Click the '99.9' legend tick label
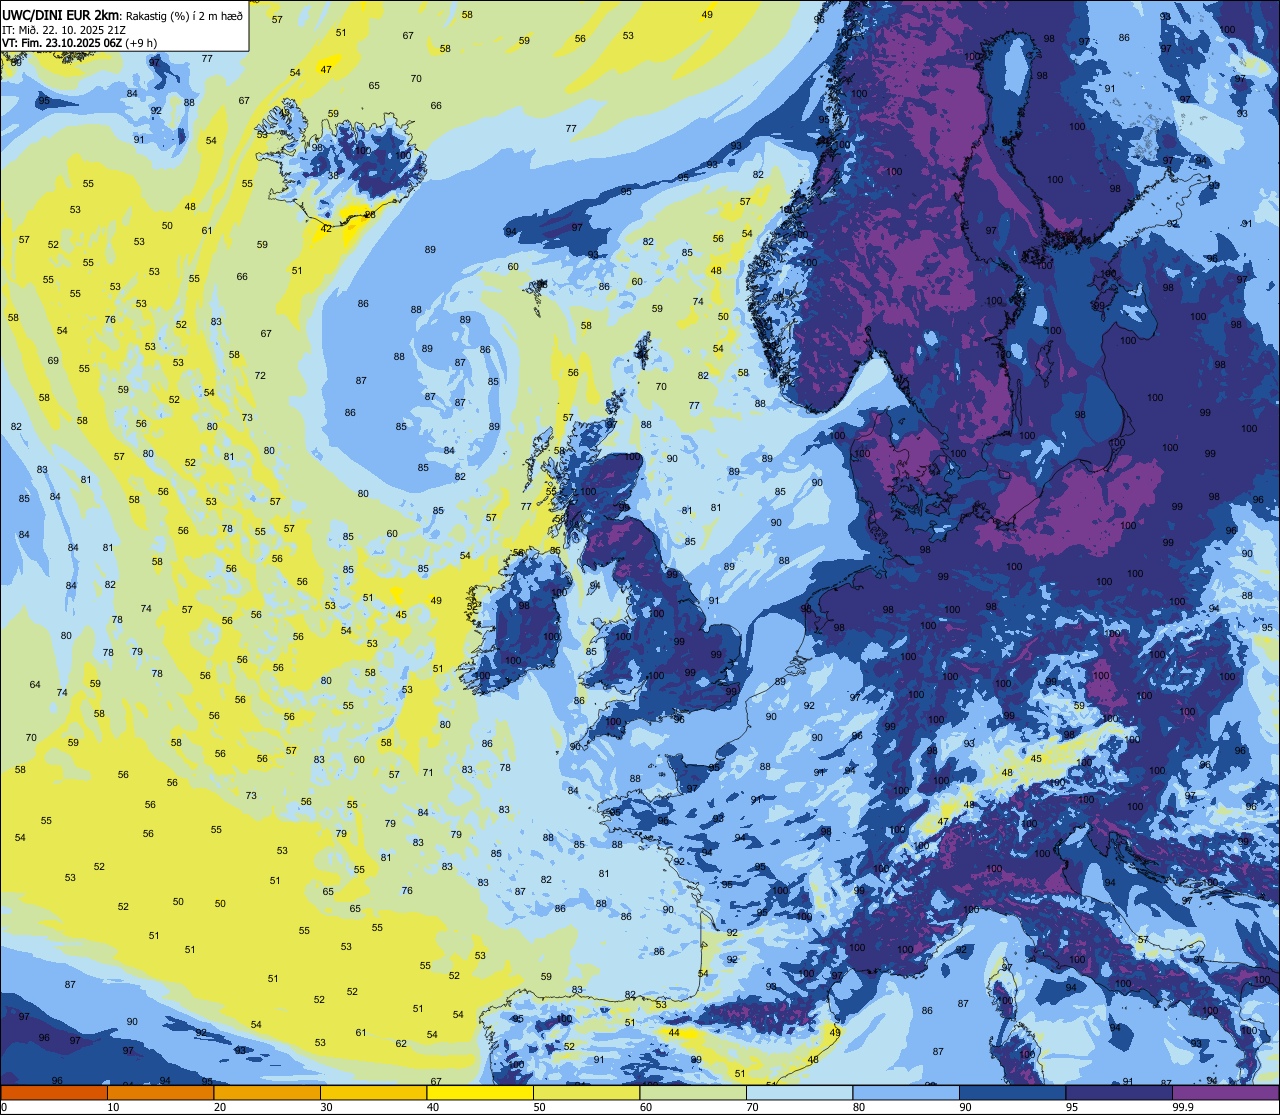The image size is (1280, 1115). (x=1184, y=1107)
